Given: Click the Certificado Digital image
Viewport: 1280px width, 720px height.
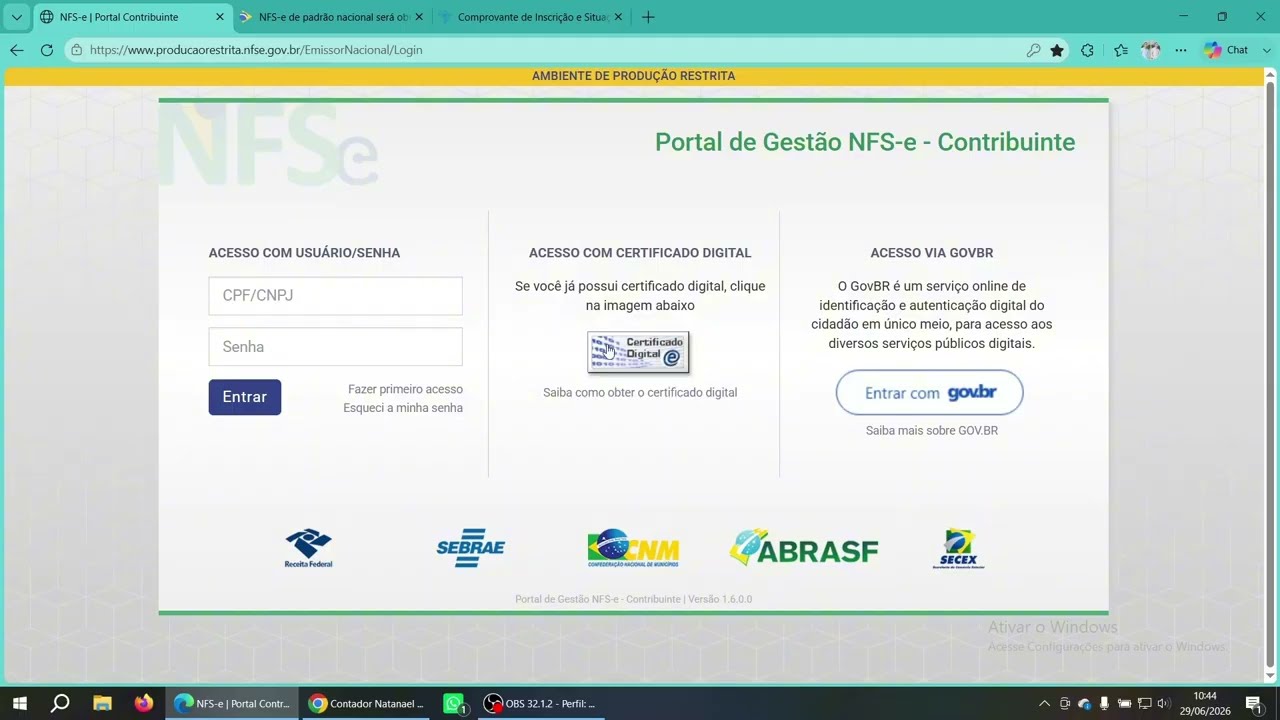Looking at the screenshot, I should pos(638,351).
